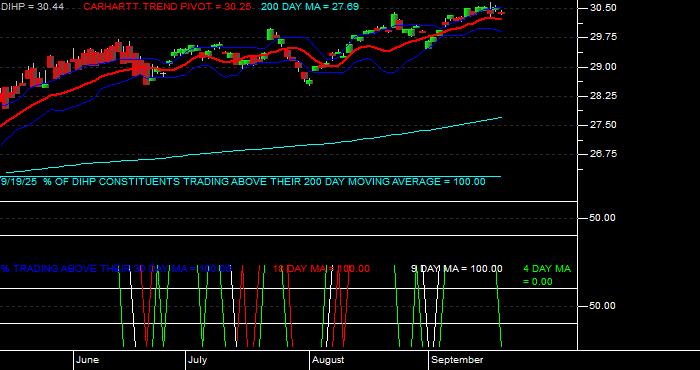This screenshot has width=700, height=370.
Task: Click the green 4 Day MA = 0.00 label
Action: [x=547, y=275]
